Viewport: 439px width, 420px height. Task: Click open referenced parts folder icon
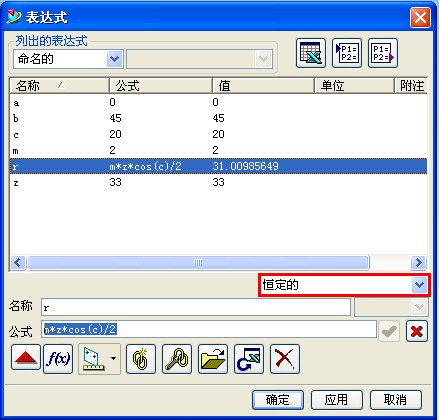[213, 359]
